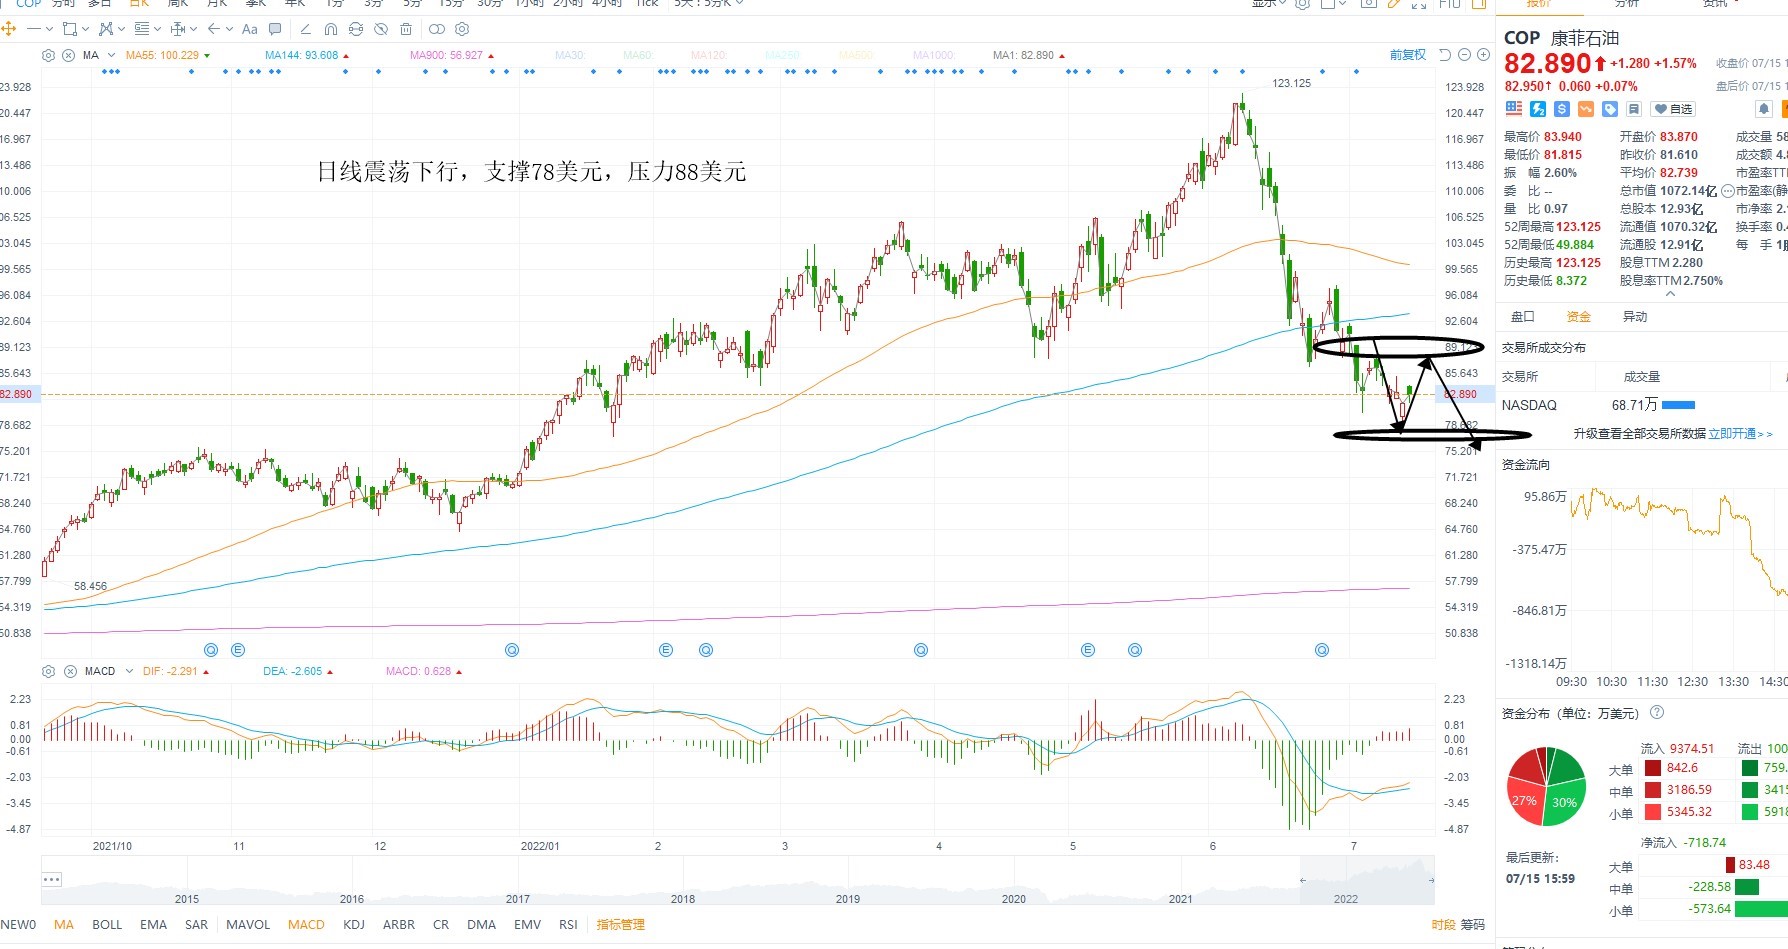Expand the pitchfork tool dropdown arrow
Image resolution: width=1788 pixels, height=949 pixels.
[121, 29]
